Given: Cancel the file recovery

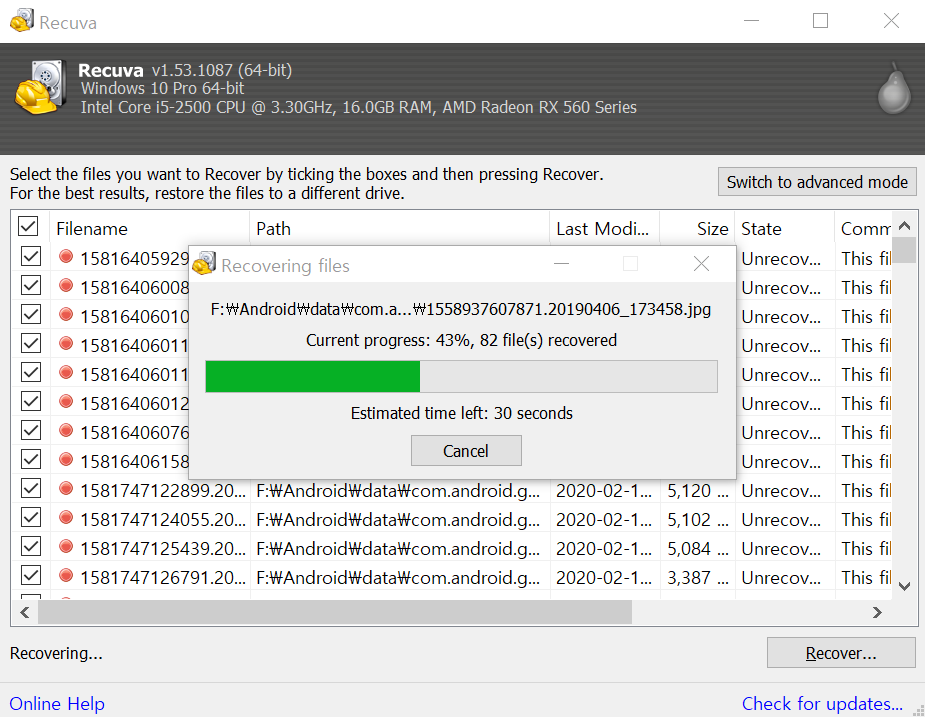Looking at the screenshot, I should click(466, 451).
